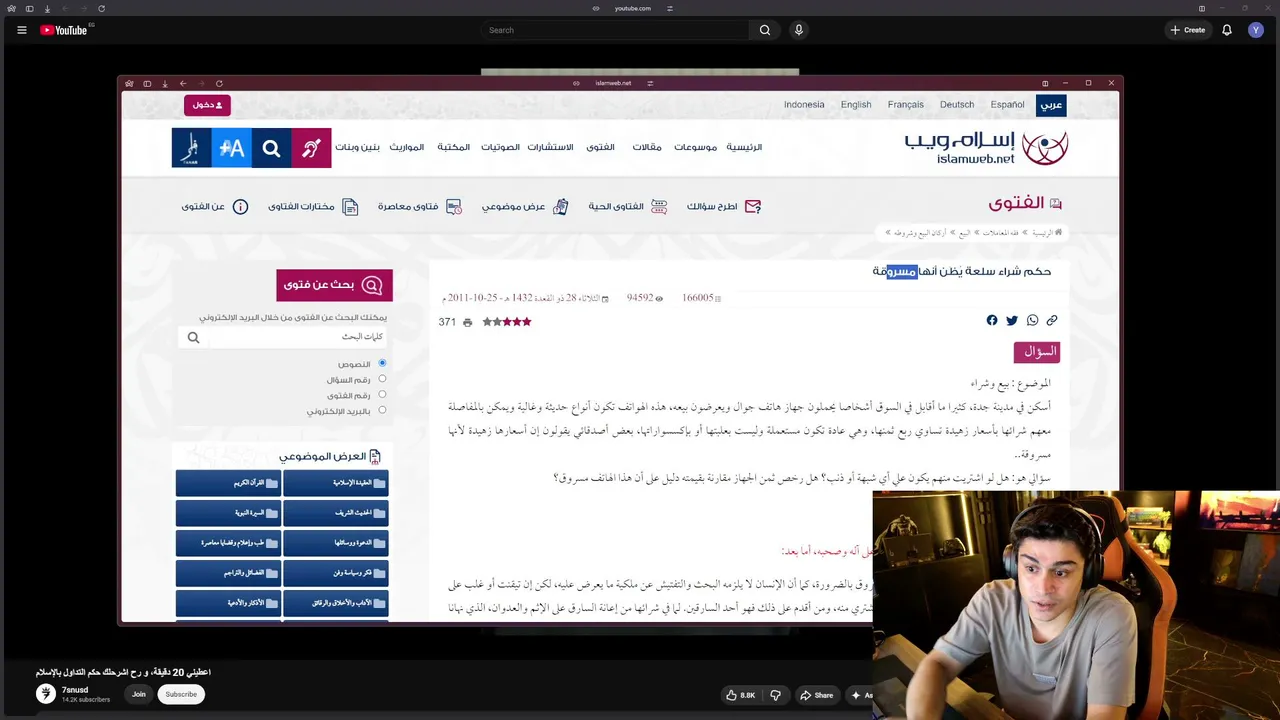The image size is (1280, 720).
Task: Open فتاوى معاصرة contemporary fatwas link
Action: tap(420, 207)
